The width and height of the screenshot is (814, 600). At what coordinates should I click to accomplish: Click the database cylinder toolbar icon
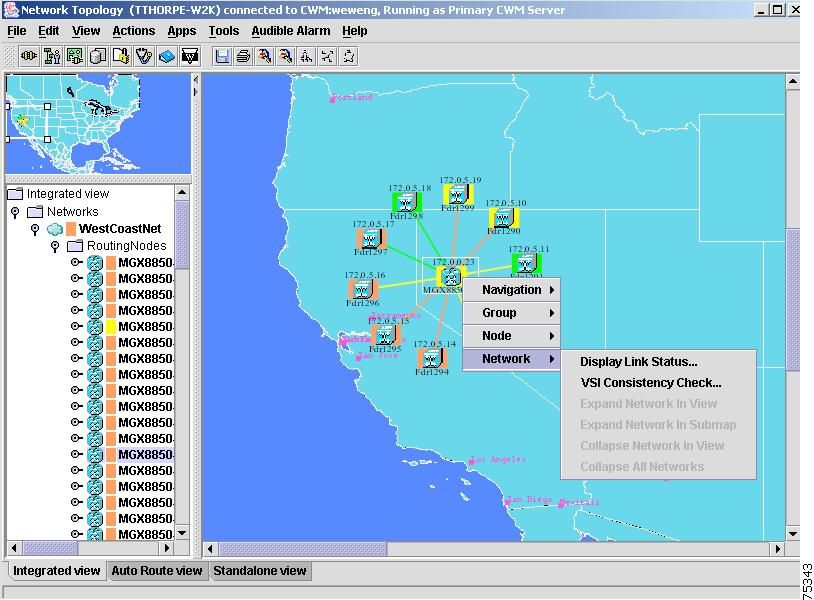tap(98, 56)
